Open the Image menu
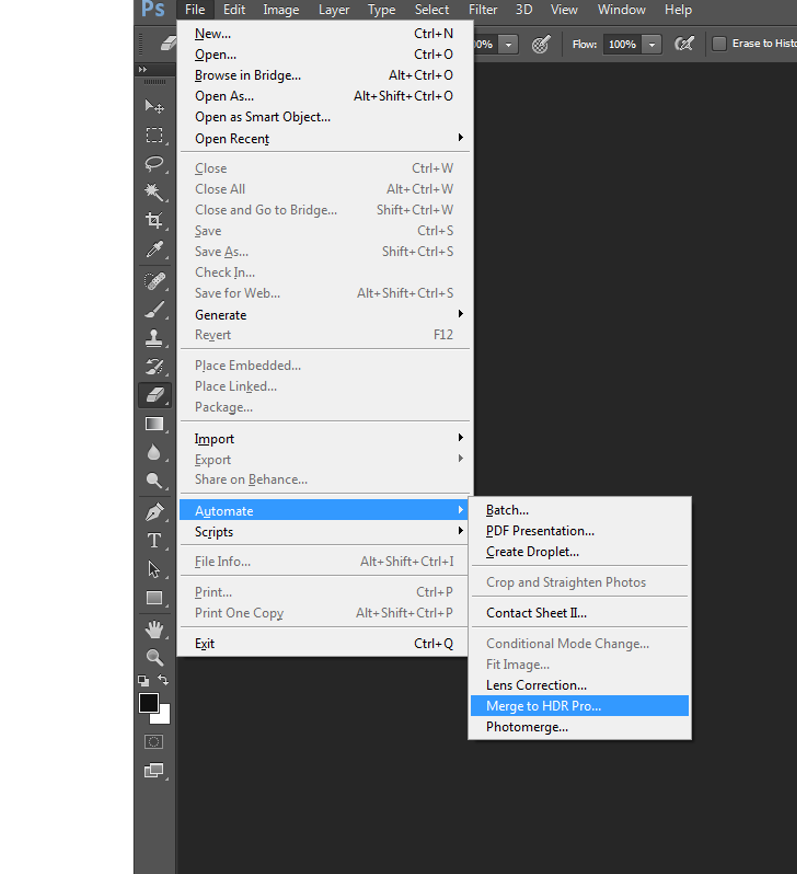This screenshot has width=797, height=874. (x=281, y=9)
